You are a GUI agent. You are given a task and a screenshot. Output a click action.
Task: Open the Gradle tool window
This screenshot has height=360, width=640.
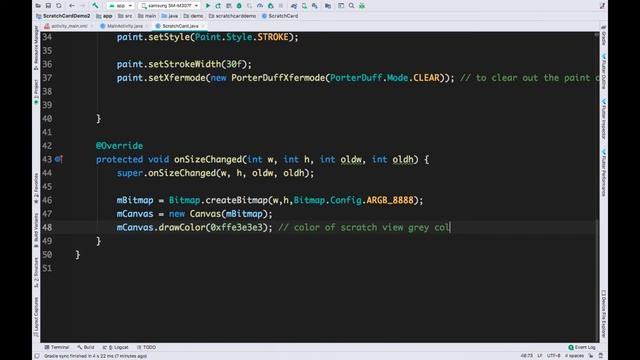pyautogui.click(x=604, y=36)
